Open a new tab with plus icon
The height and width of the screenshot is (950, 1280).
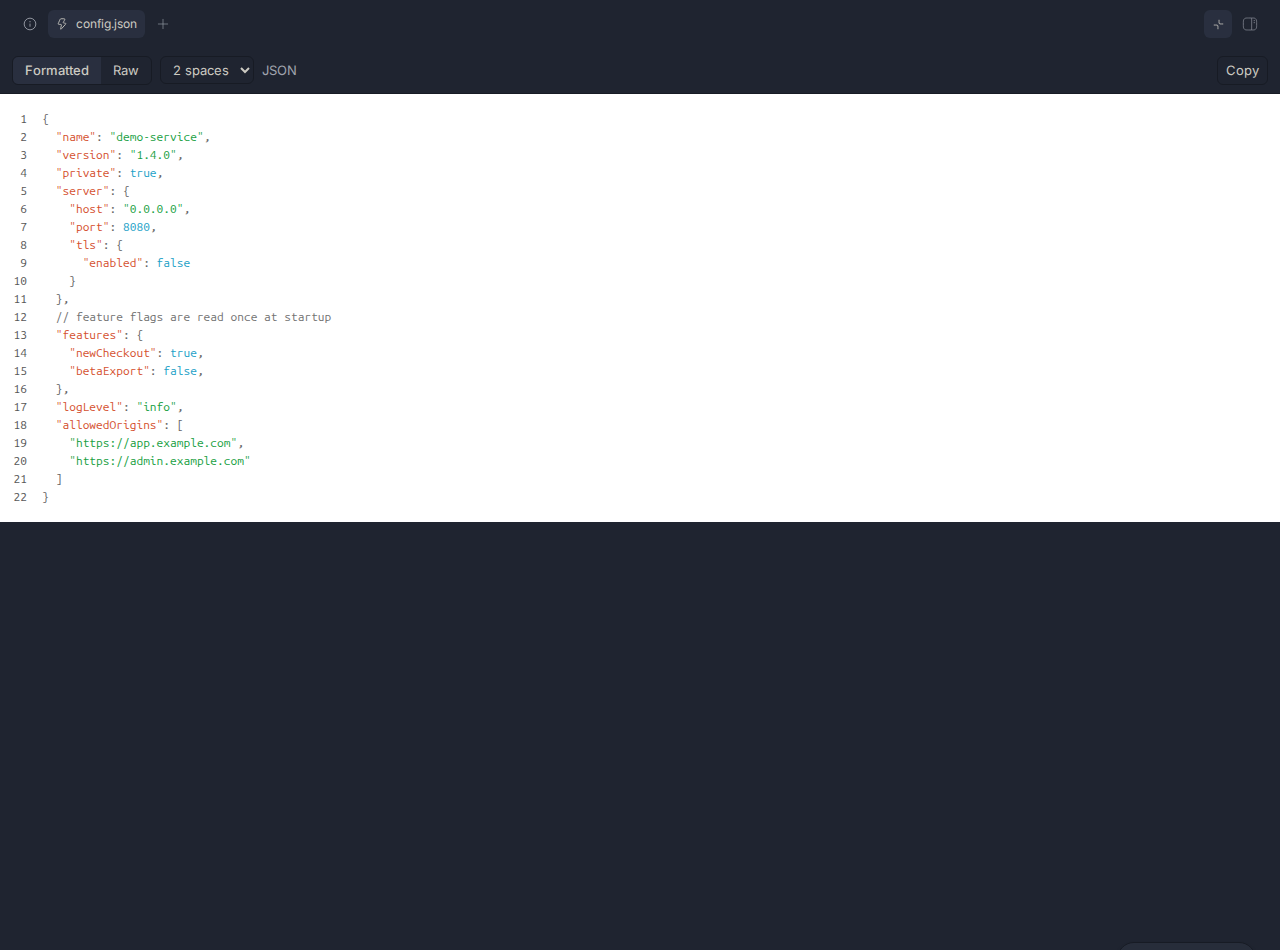pos(163,24)
